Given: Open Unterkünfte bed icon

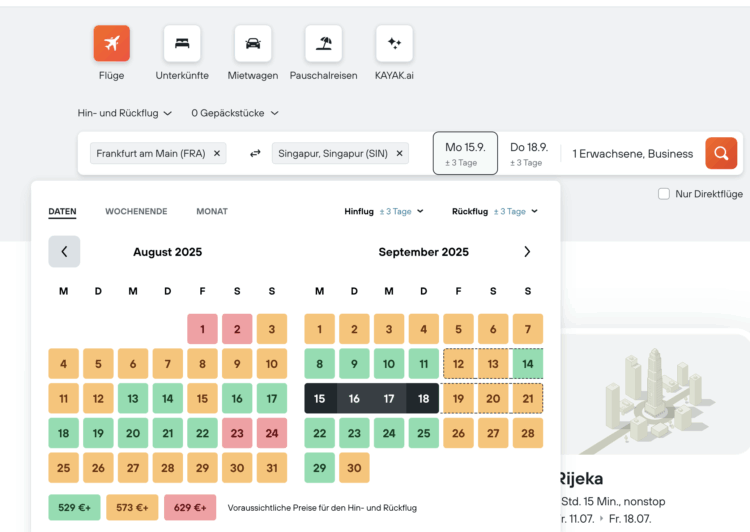Looking at the screenshot, I should [x=182, y=44].
